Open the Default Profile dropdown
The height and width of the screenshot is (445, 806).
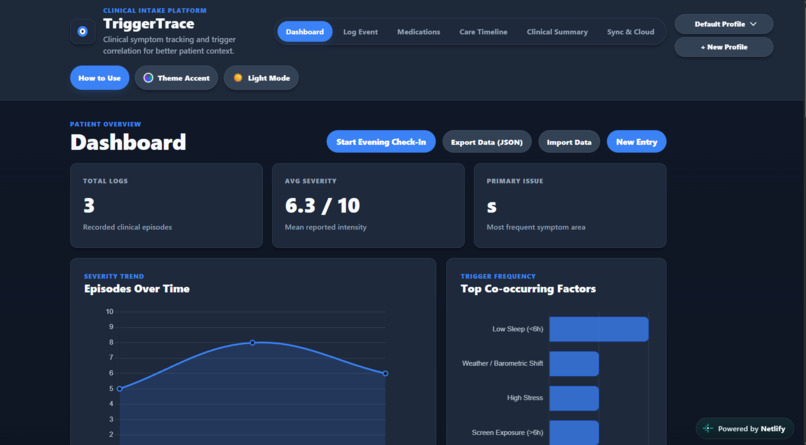tap(724, 24)
